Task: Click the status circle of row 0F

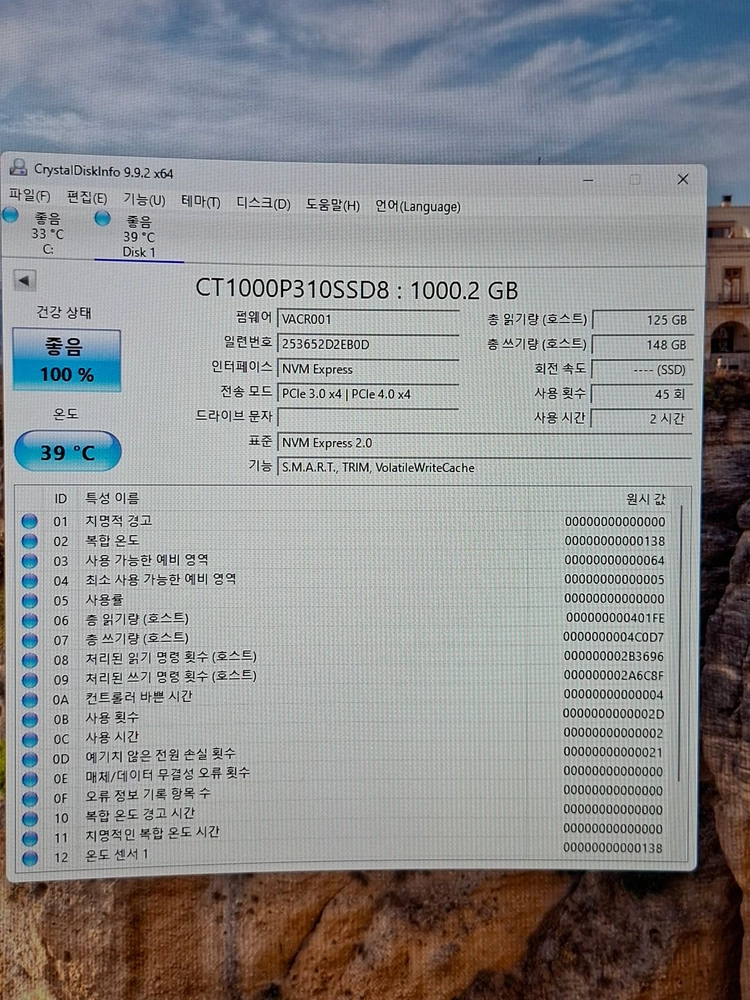Action: point(29,798)
